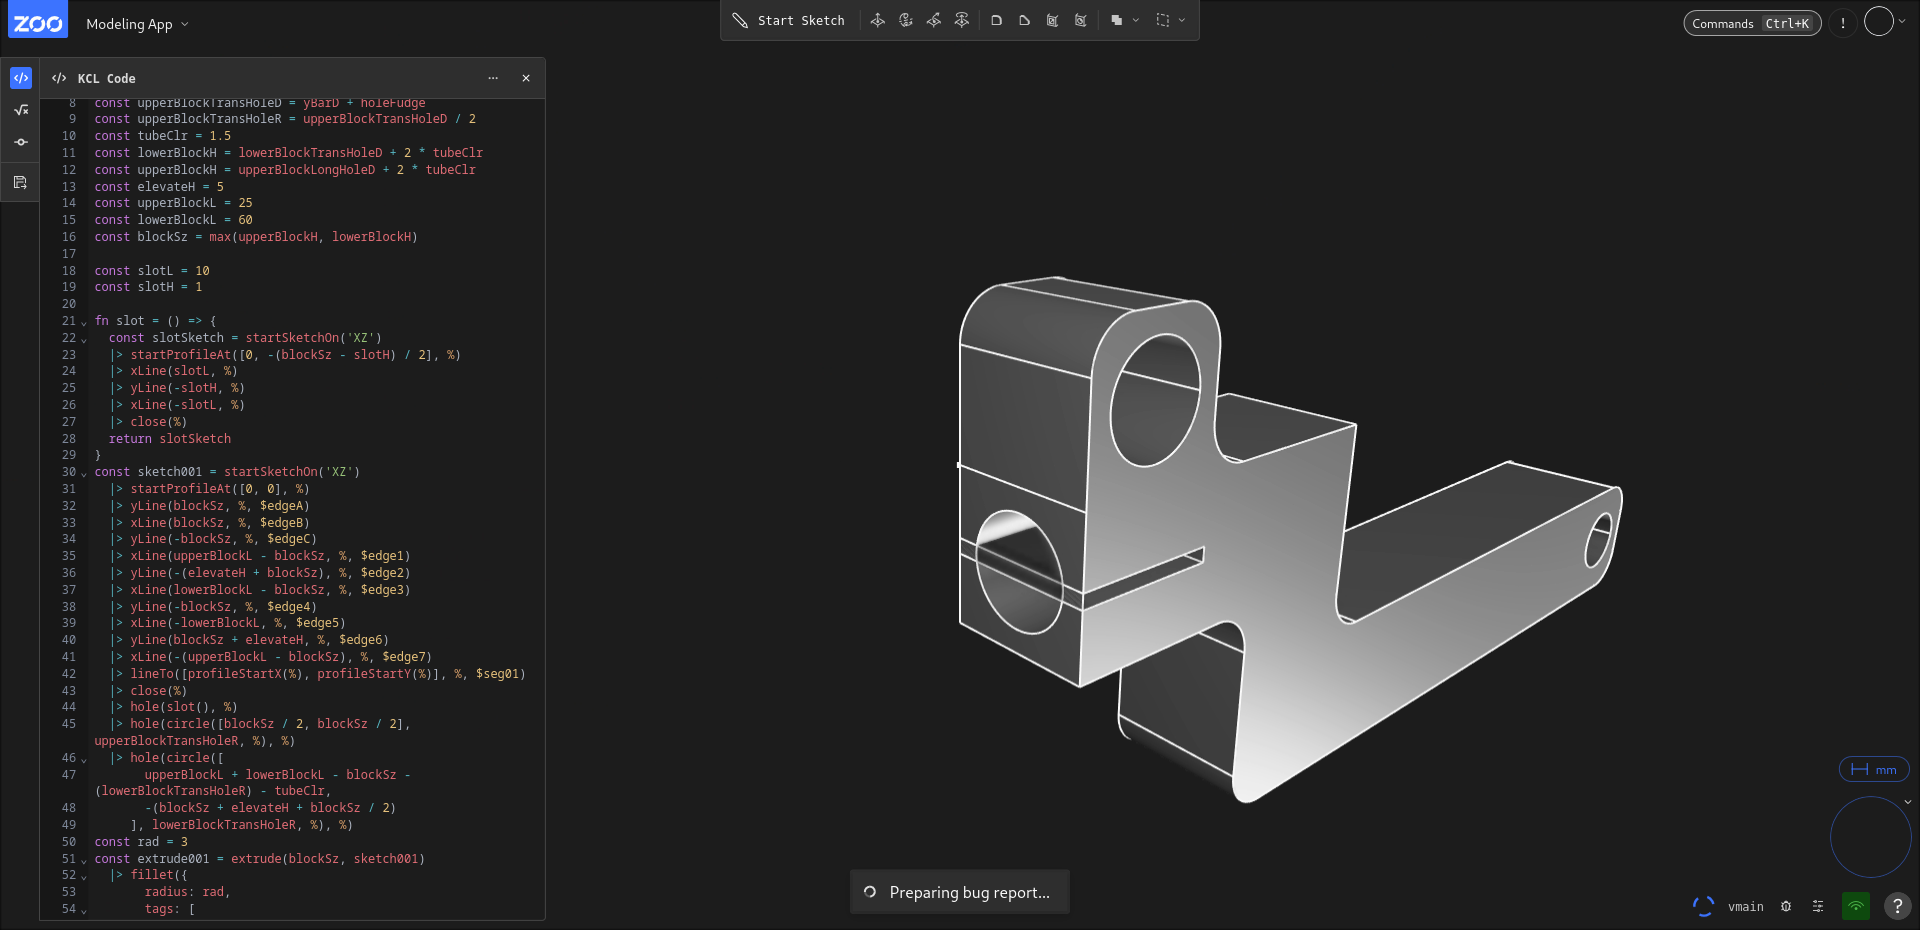Click the KCL Code pane title
This screenshot has width=1920, height=930.
106,78
